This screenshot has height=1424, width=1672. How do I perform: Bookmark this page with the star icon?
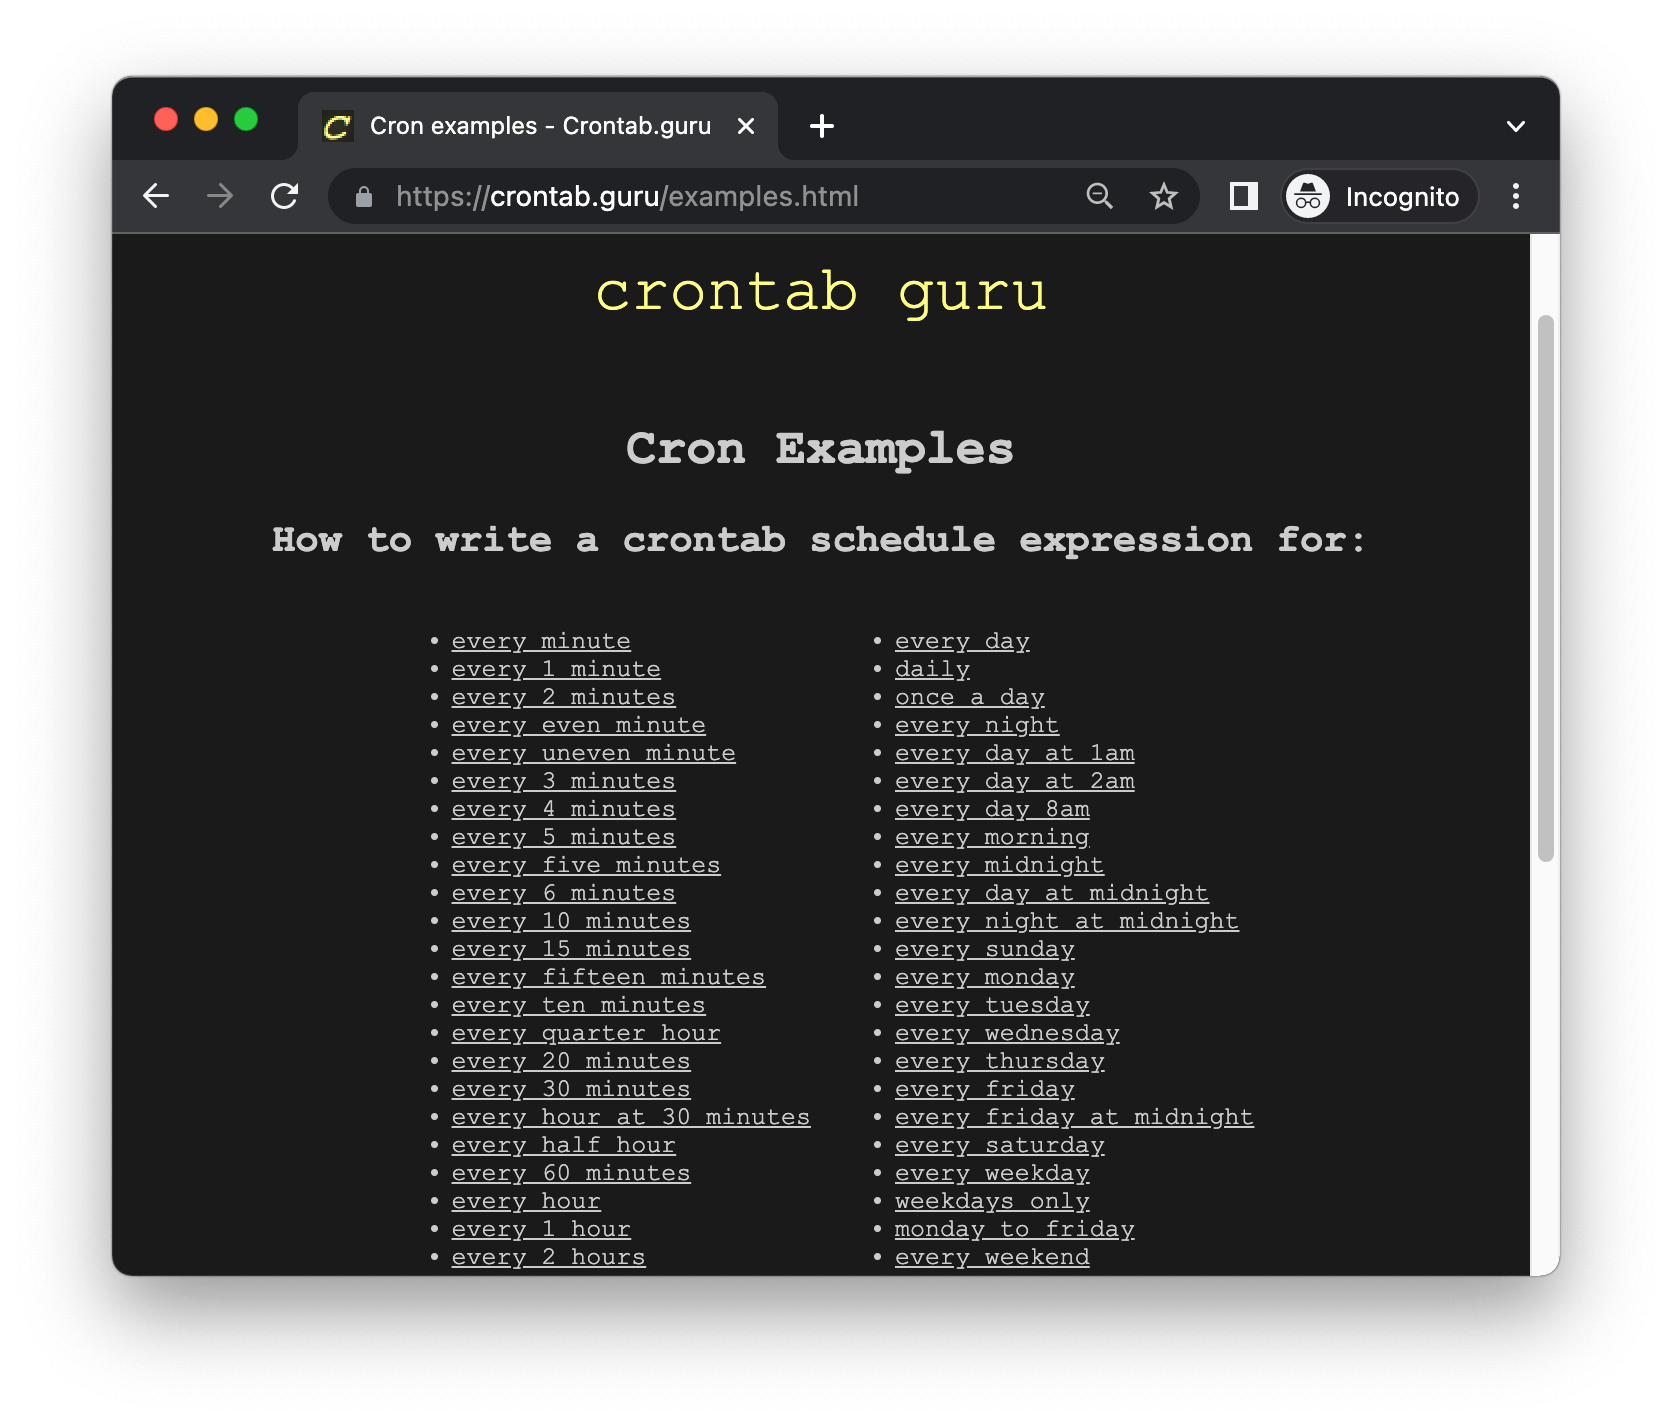click(x=1163, y=196)
